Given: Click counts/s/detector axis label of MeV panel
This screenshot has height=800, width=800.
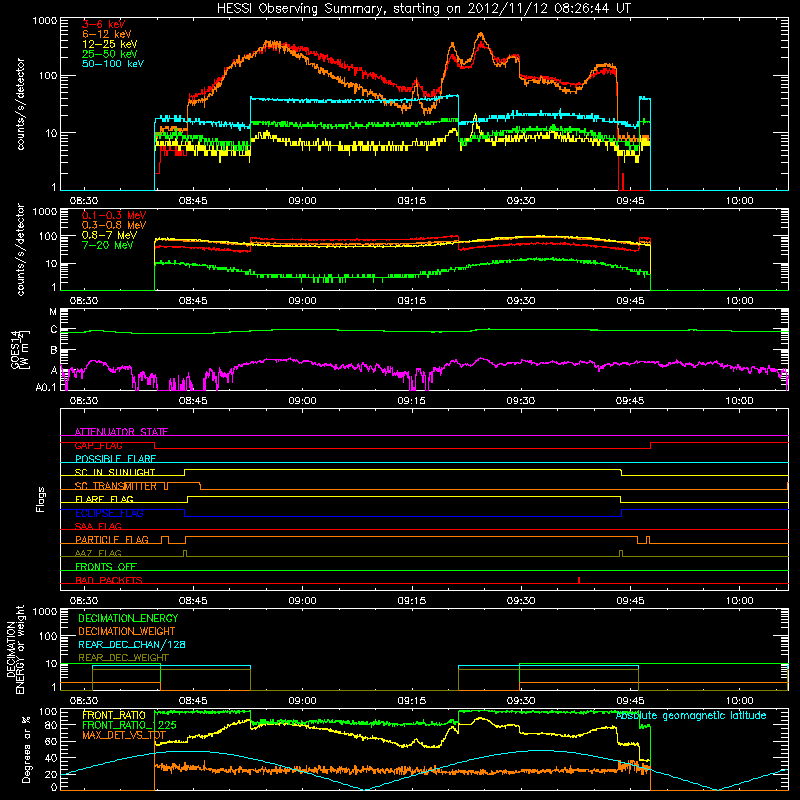Looking at the screenshot, I should coord(20,249).
